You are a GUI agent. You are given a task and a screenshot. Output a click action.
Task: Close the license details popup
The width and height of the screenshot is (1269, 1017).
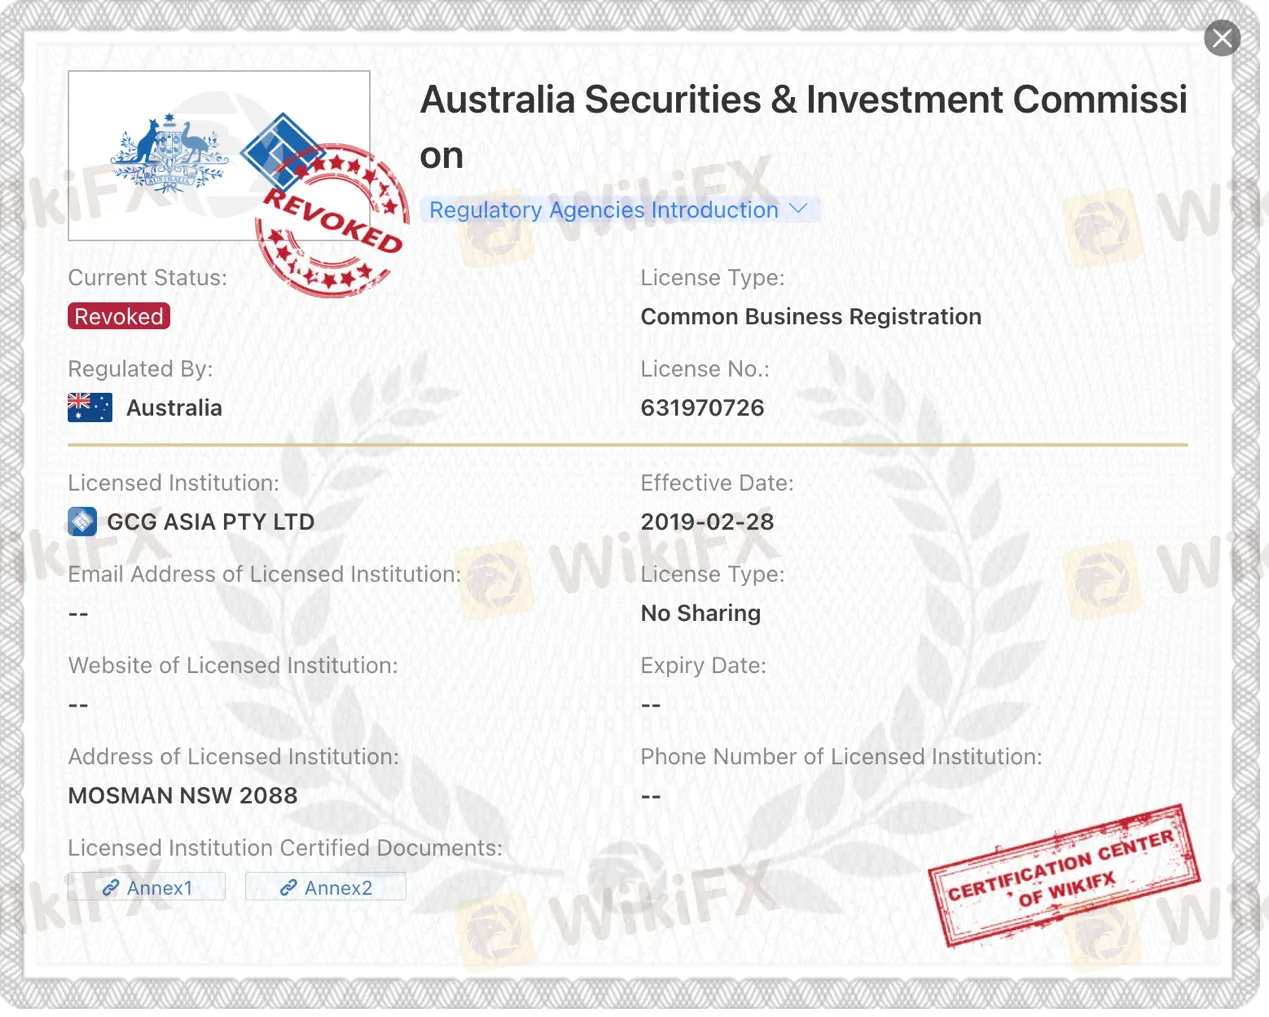click(x=1222, y=39)
